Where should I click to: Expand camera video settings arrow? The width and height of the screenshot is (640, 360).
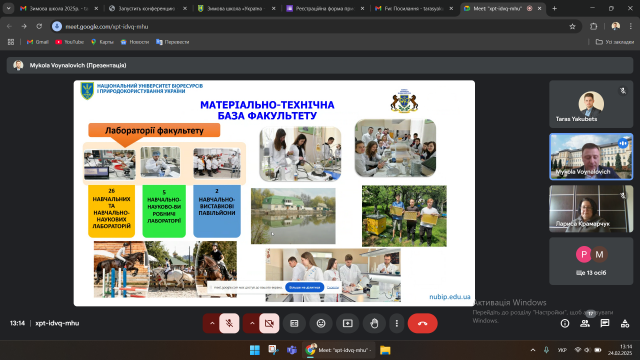coord(252,323)
